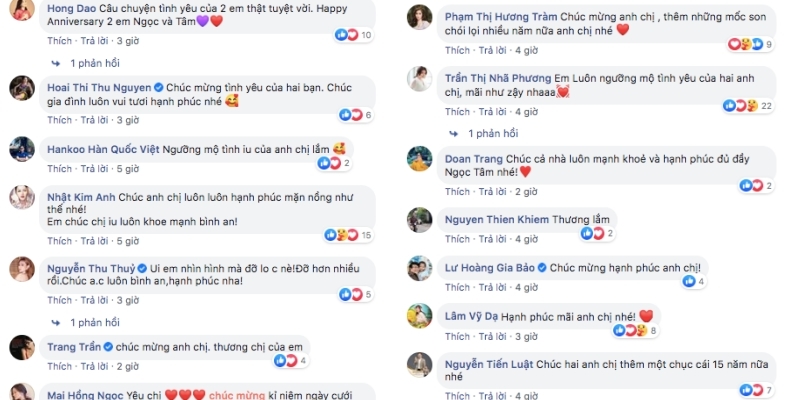Screen dimensions: 800x400
Task: Click Trả lời under Lâm Vỹ Dạ's comment
Action: [492, 336]
